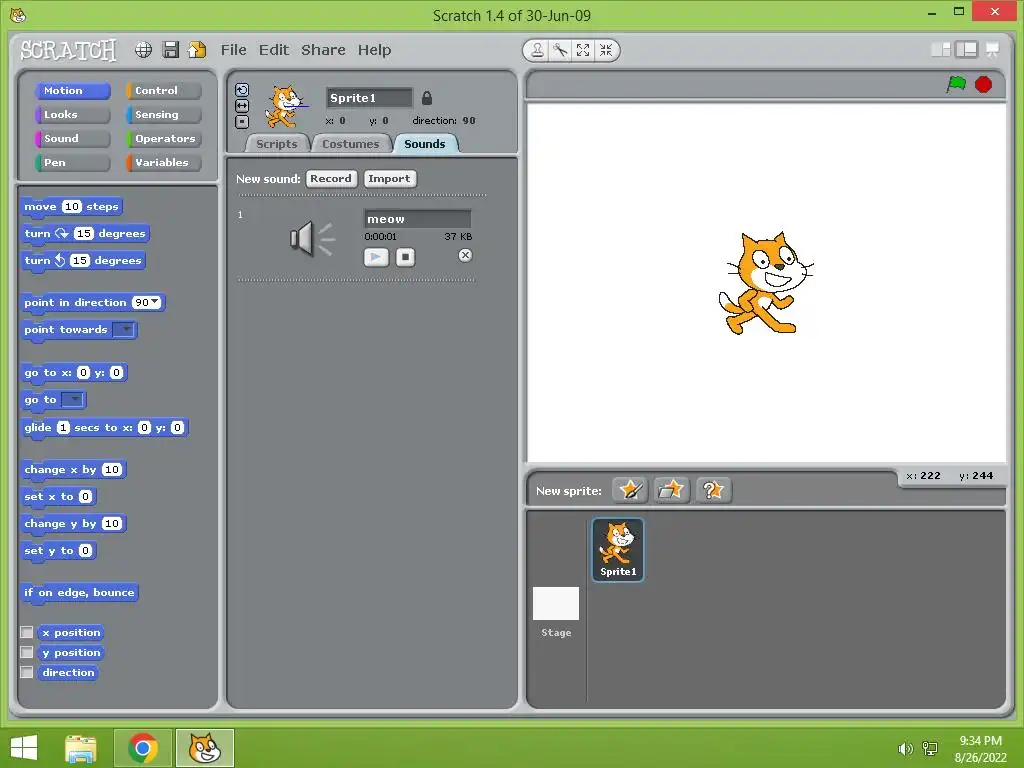Screen dimensions: 1024x768
Task: Click the Windows Start button
Action: coord(24,748)
